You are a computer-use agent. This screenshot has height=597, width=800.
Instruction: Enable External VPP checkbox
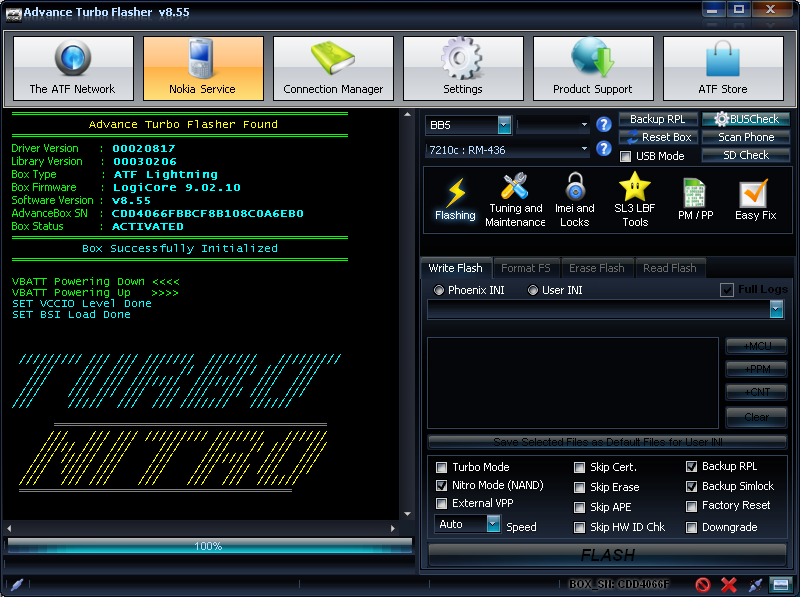pyautogui.click(x=441, y=504)
